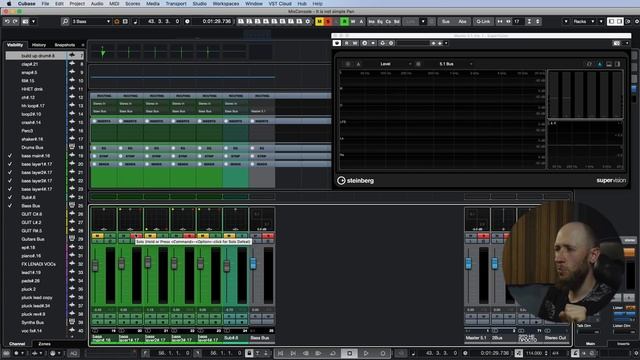Screen dimensions: 640x360
Task: Select FX LENADI VOCs in visibility list
Action: pyautogui.click(x=38, y=264)
